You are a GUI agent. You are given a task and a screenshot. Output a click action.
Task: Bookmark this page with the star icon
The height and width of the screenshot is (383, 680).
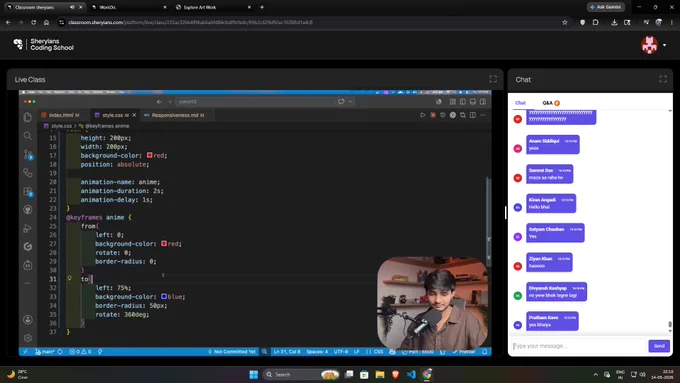coord(565,22)
